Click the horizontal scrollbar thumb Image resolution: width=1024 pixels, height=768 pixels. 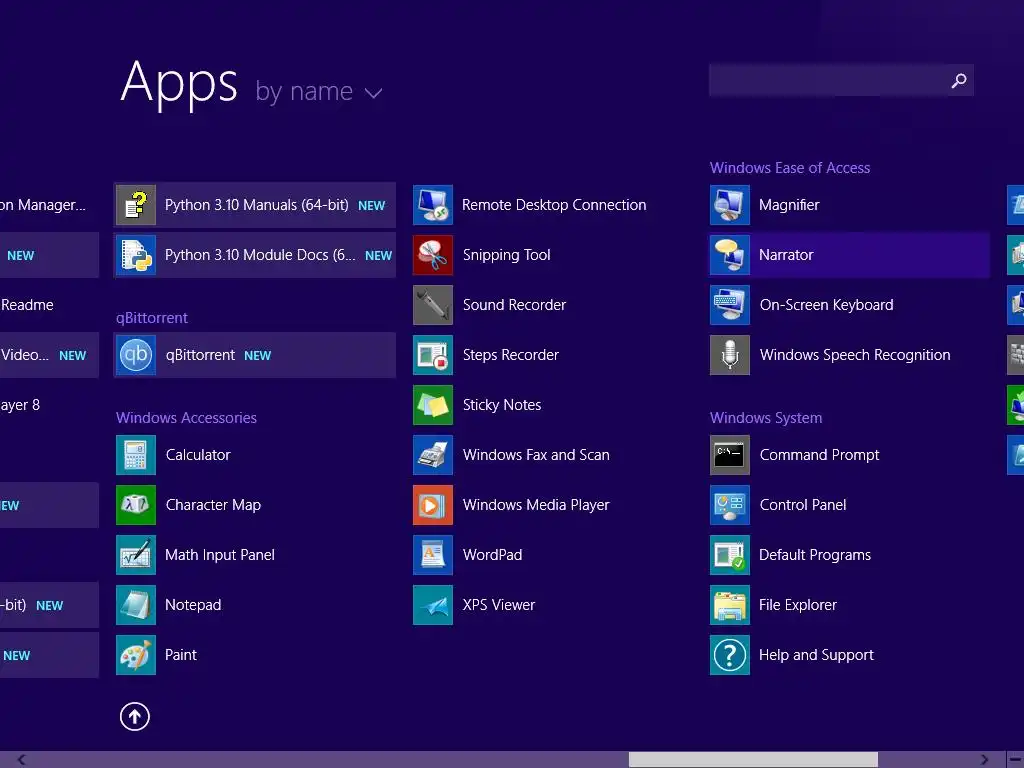pyautogui.click(x=753, y=760)
